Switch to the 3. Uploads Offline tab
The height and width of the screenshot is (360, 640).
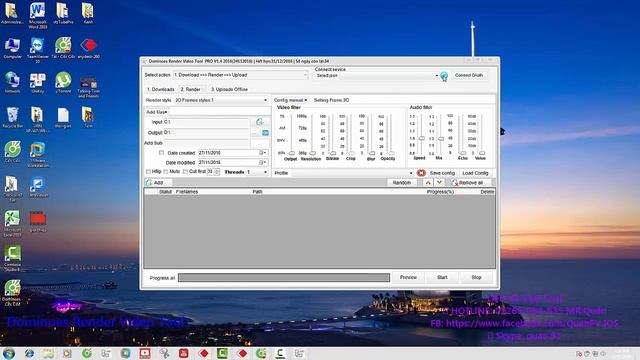coord(229,89)
